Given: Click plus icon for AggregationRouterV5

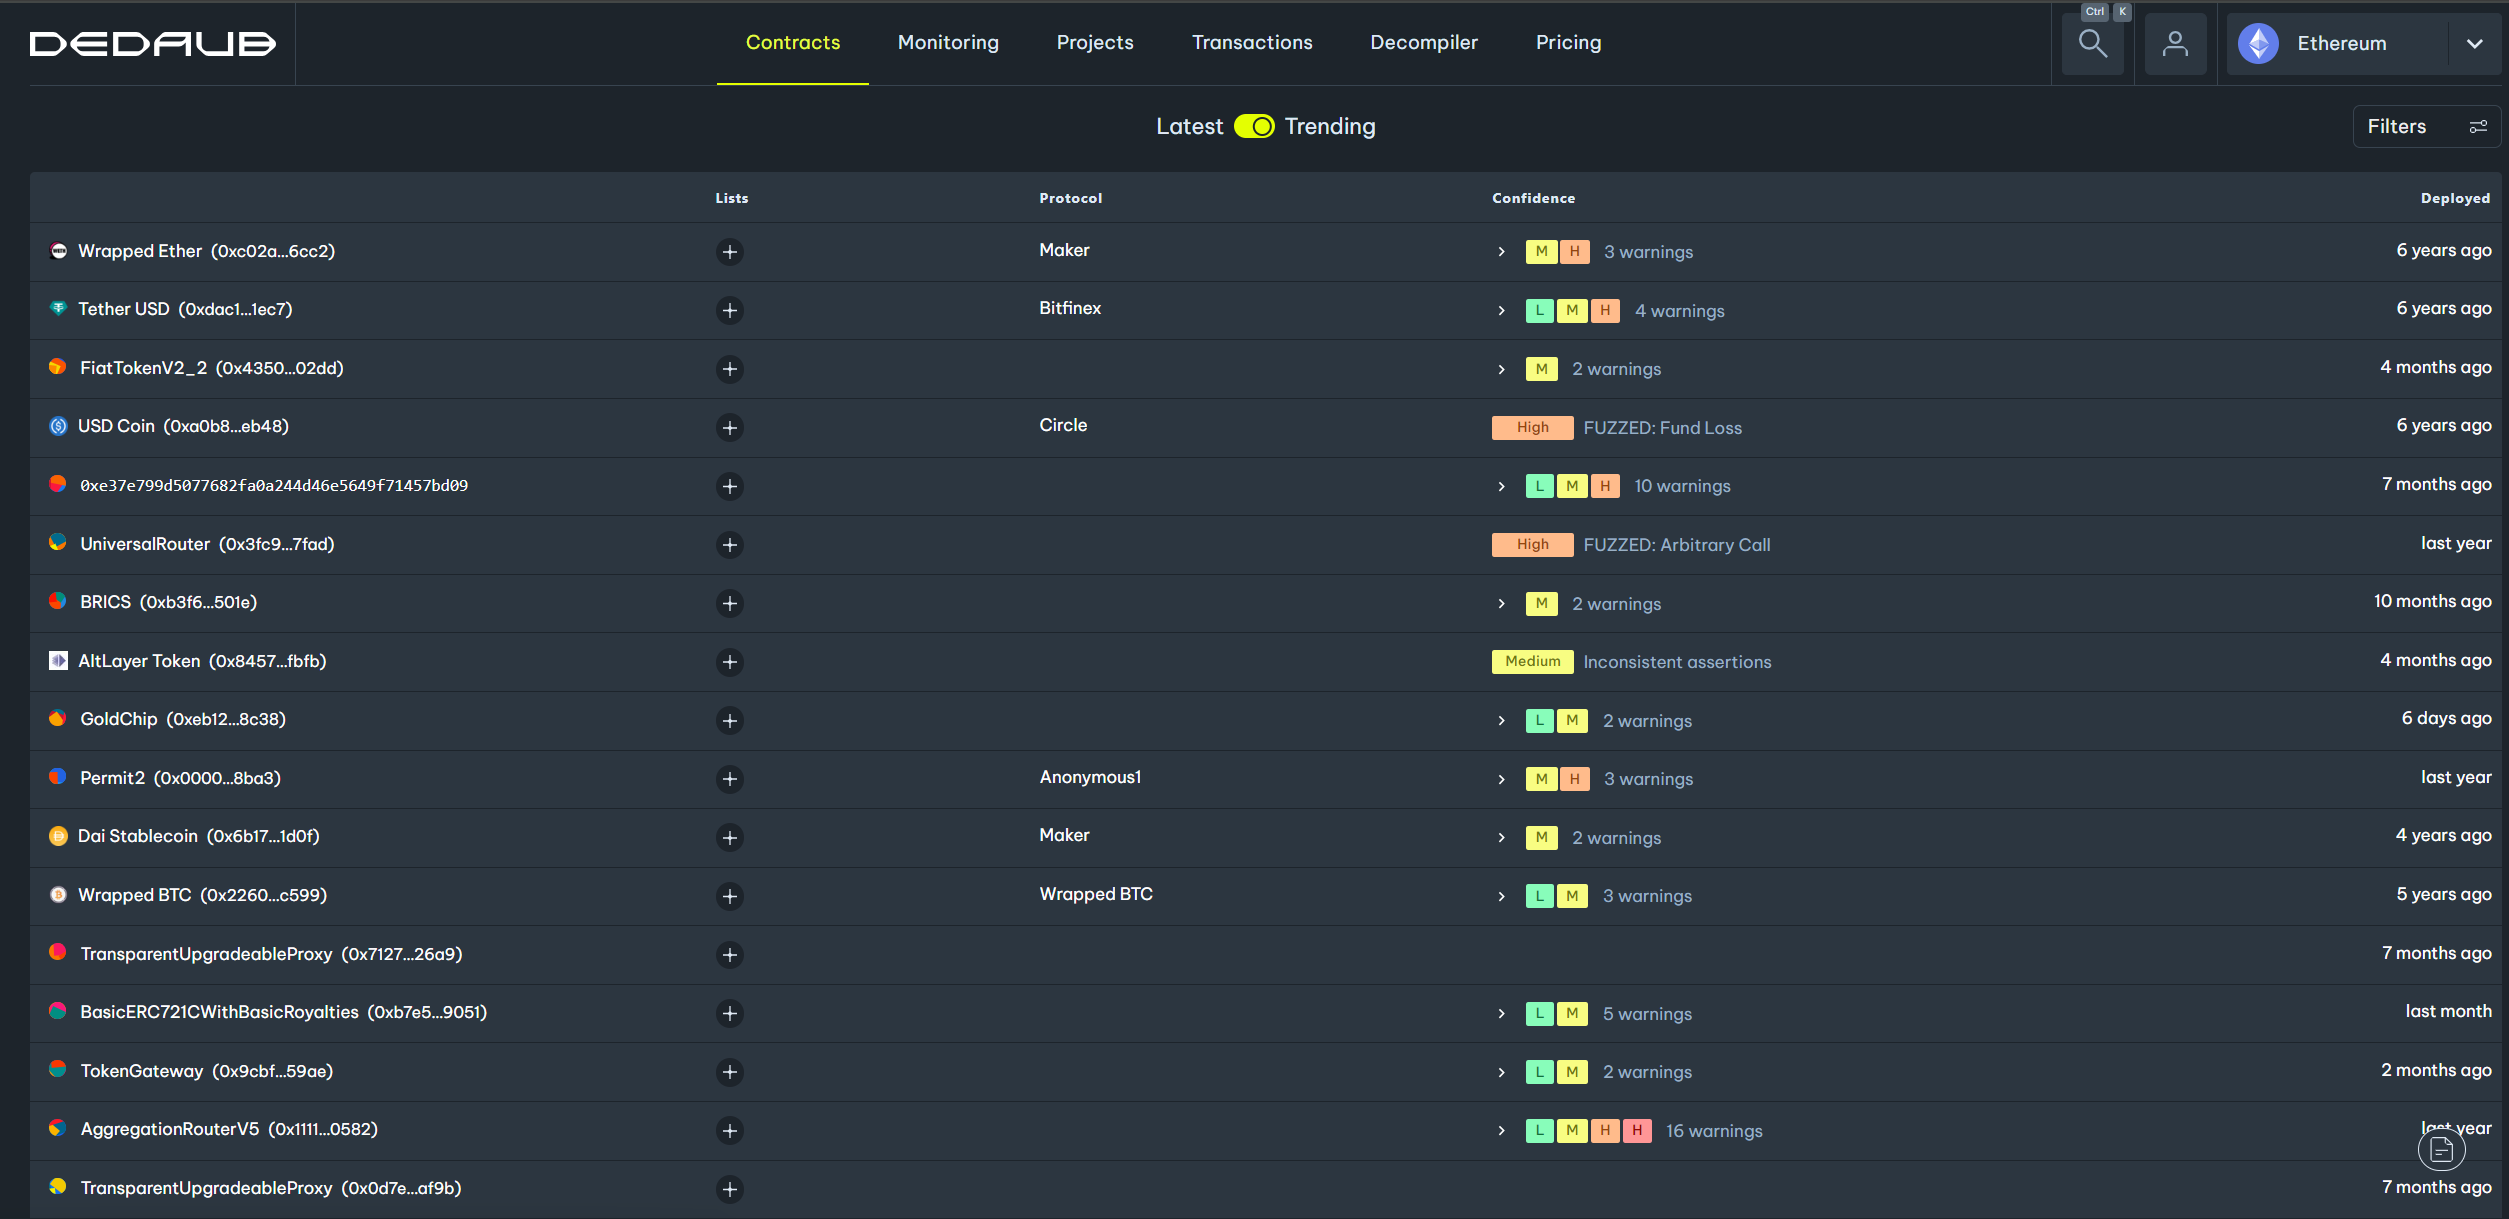Looking at the screenshot, I should pos(730,1131).
